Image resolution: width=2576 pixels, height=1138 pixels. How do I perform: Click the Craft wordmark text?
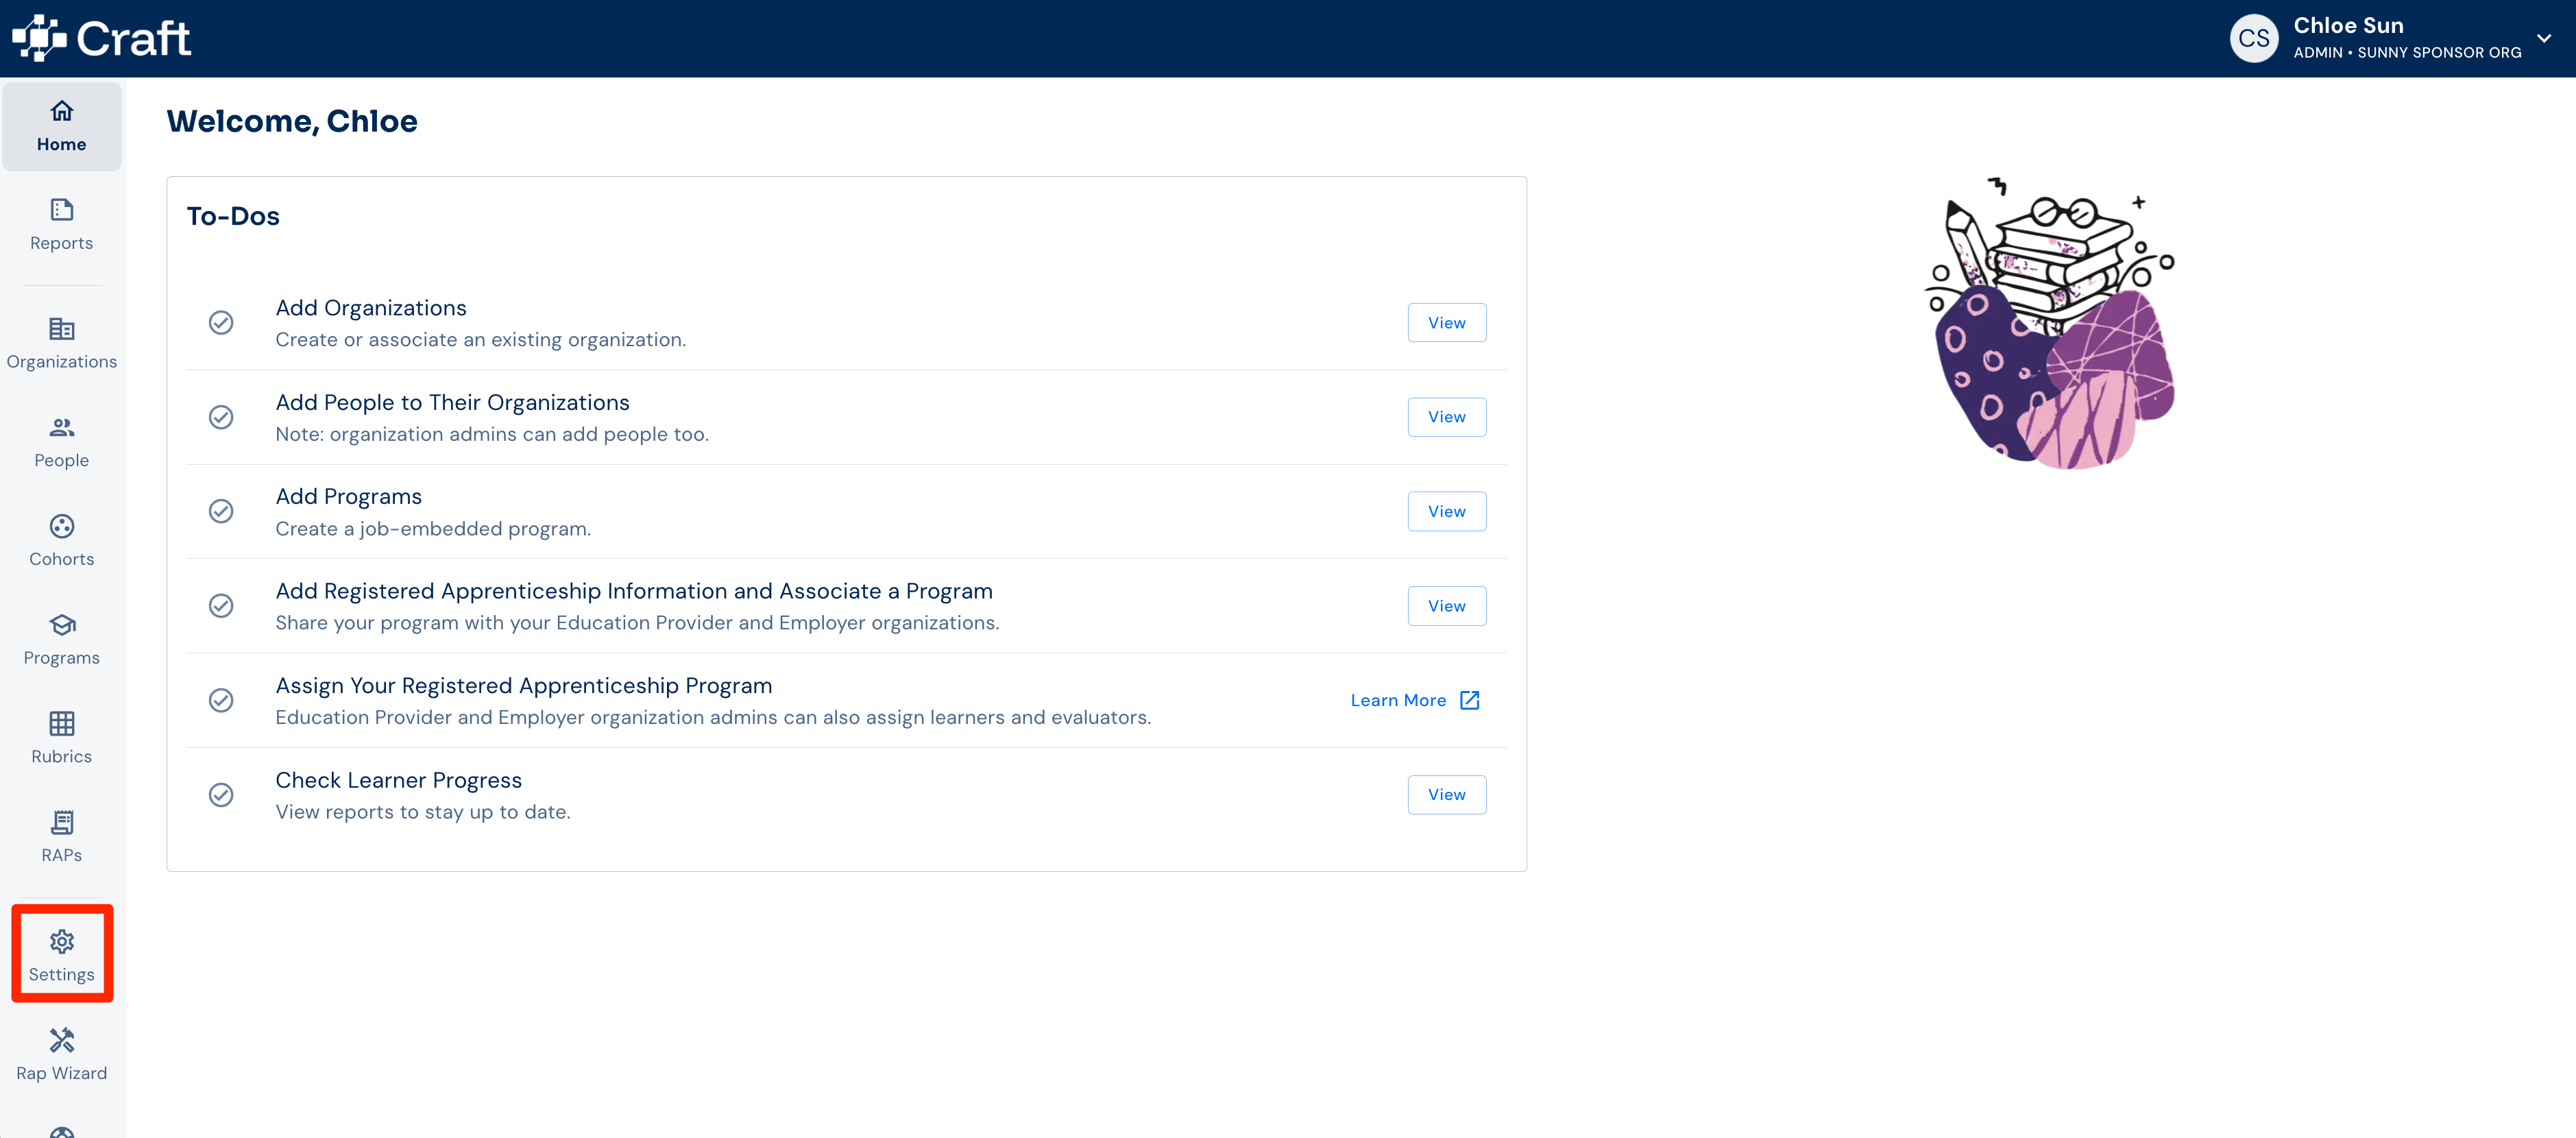pyautogui.click(x=133, y=38)
